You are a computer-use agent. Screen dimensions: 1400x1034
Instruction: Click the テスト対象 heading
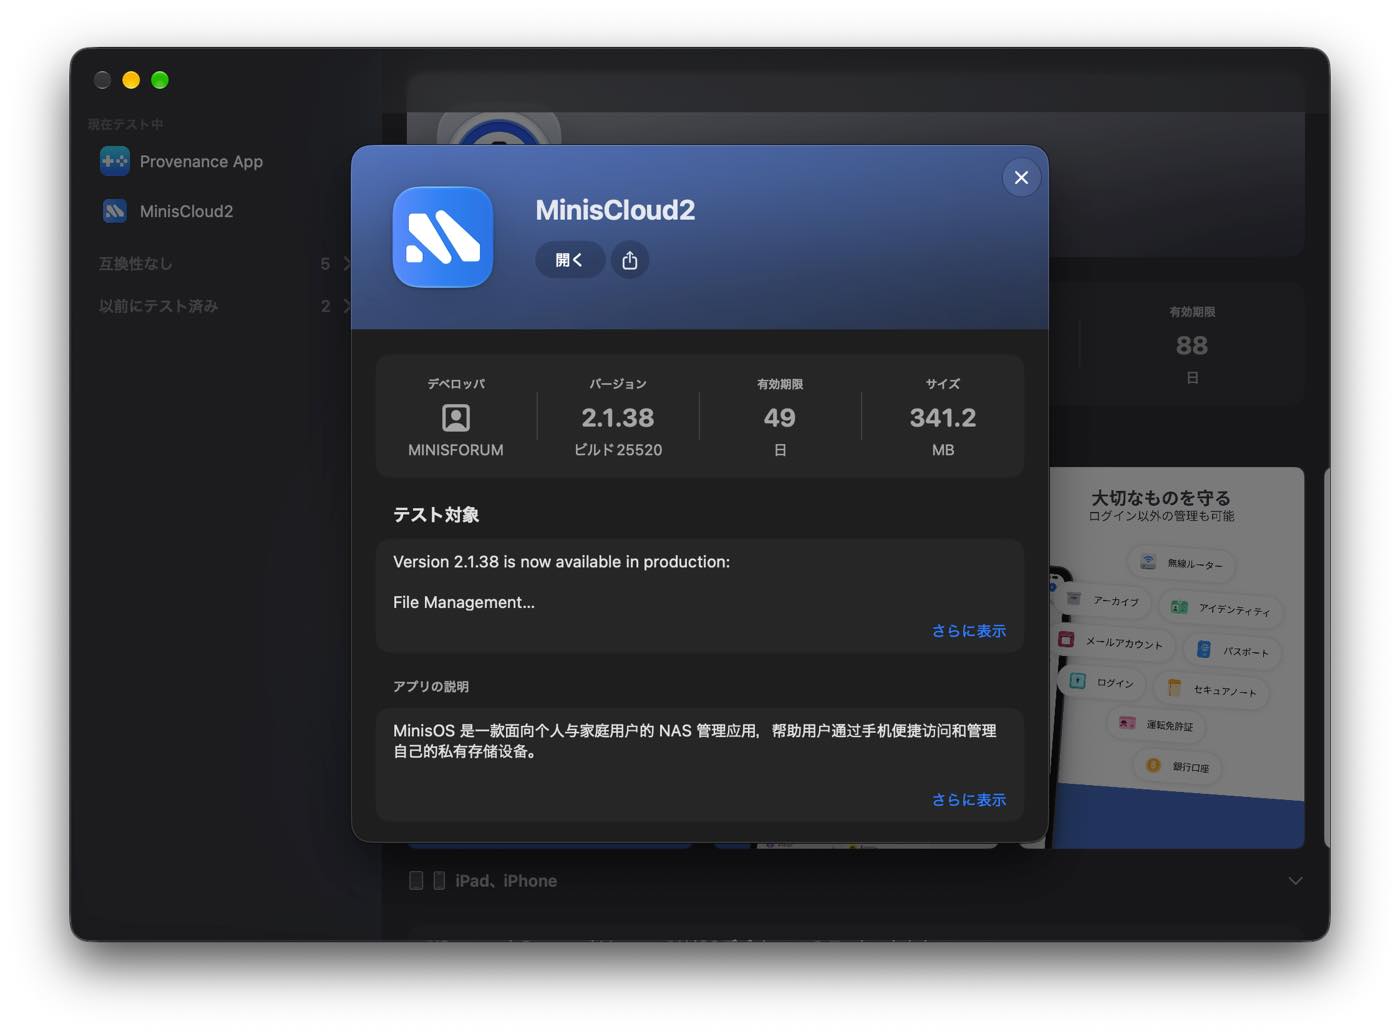click(436, 515)
